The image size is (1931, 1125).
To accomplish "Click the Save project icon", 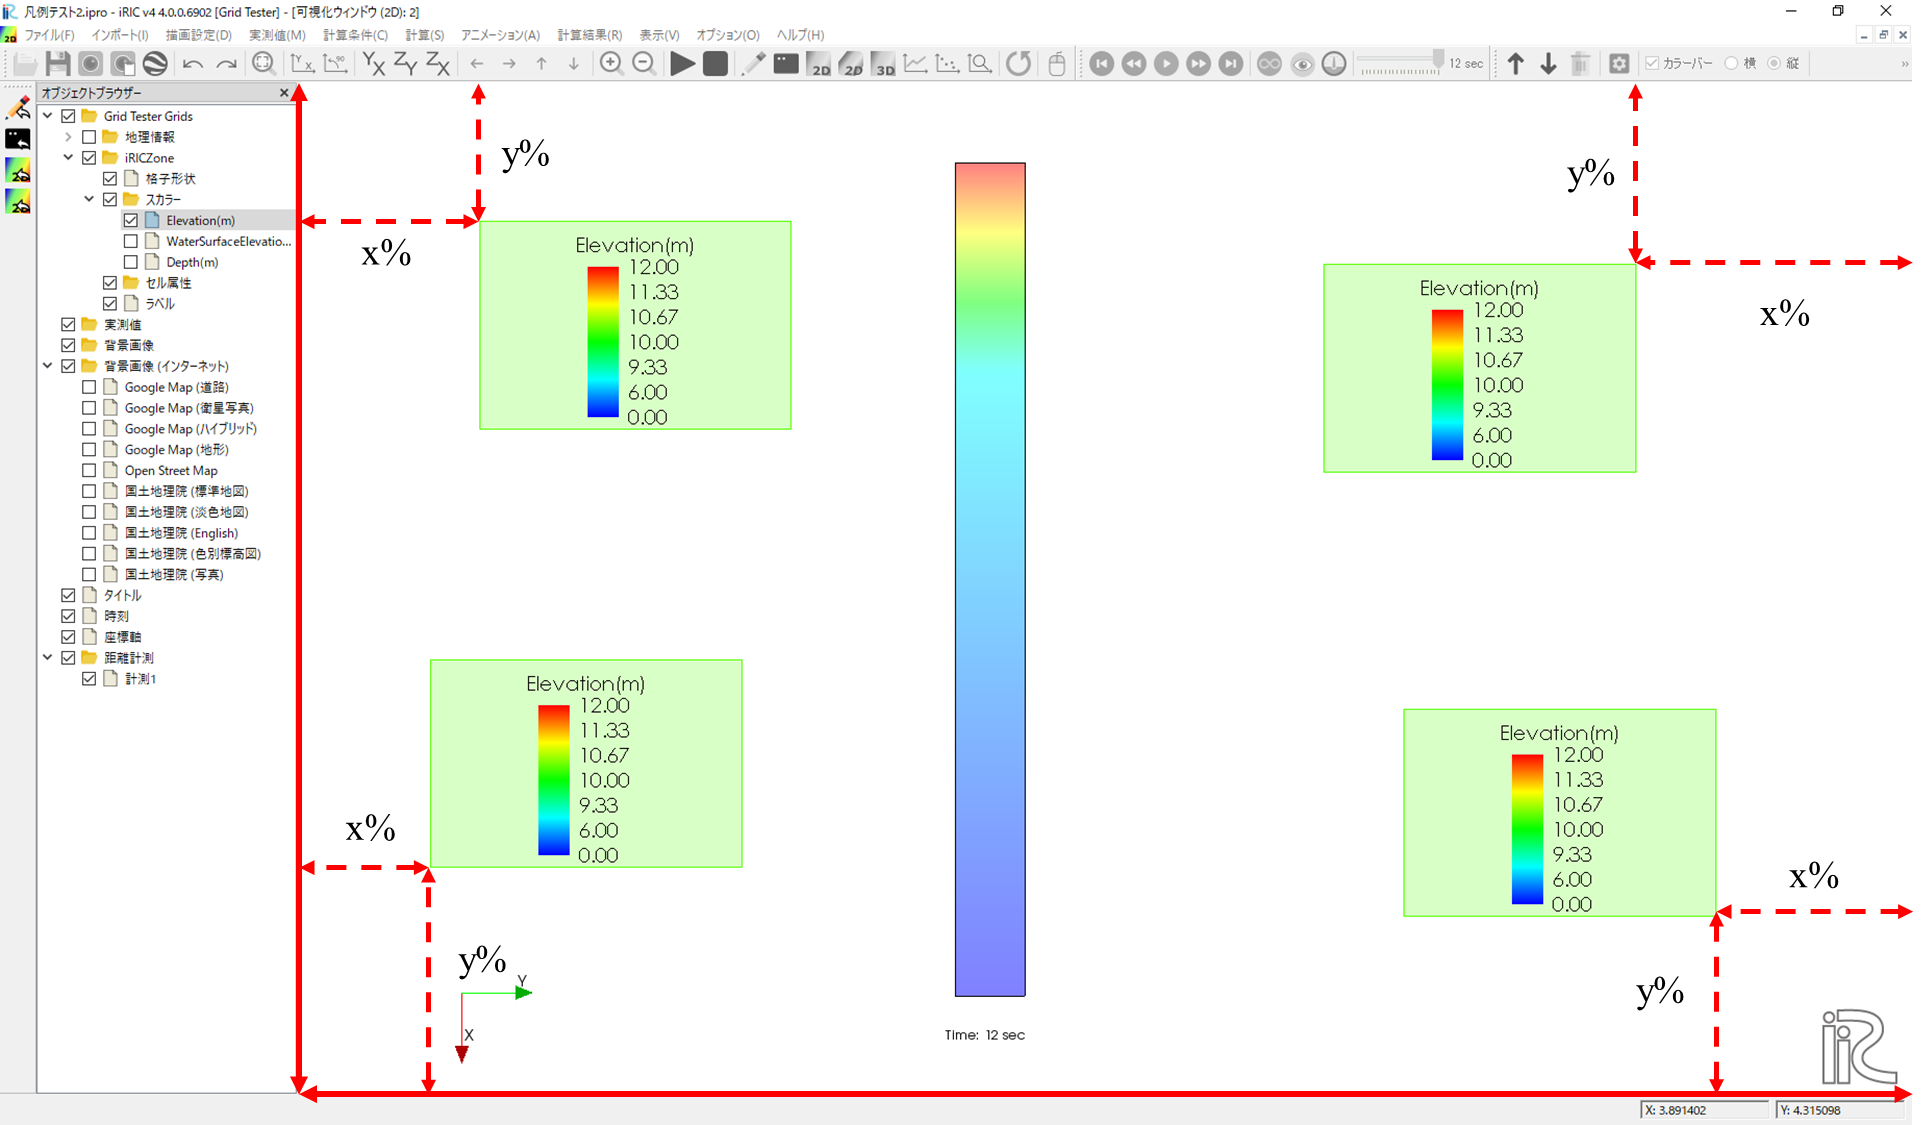I will (x=58, y=64).
